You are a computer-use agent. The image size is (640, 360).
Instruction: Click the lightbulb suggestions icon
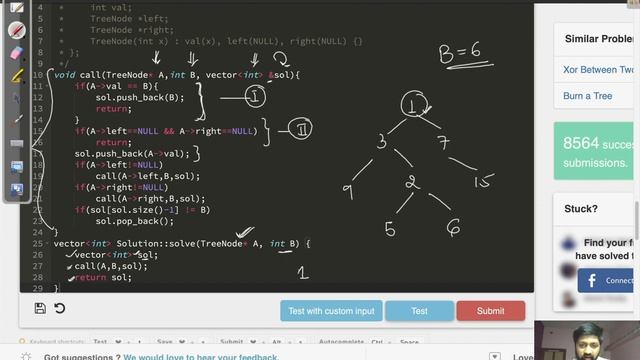(26, 357)
